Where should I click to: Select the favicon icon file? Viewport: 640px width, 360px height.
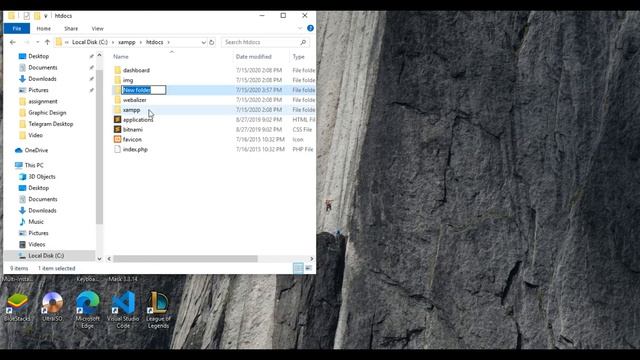[x=132, y=139]
